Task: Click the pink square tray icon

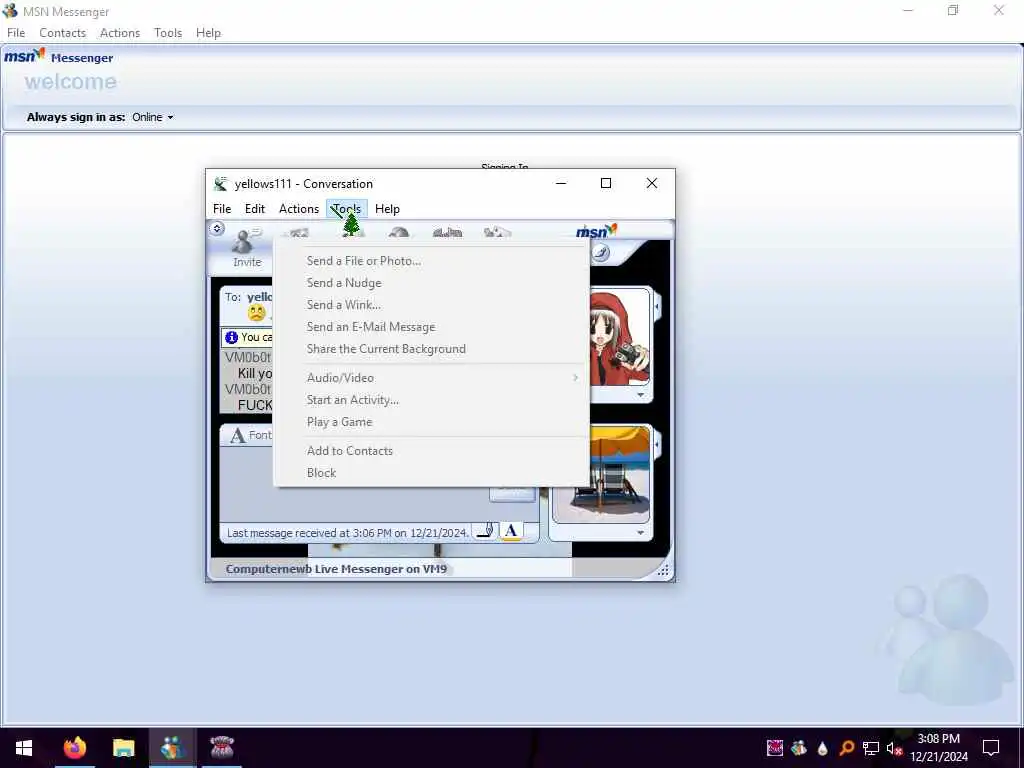Action: [x=775, y=748]
